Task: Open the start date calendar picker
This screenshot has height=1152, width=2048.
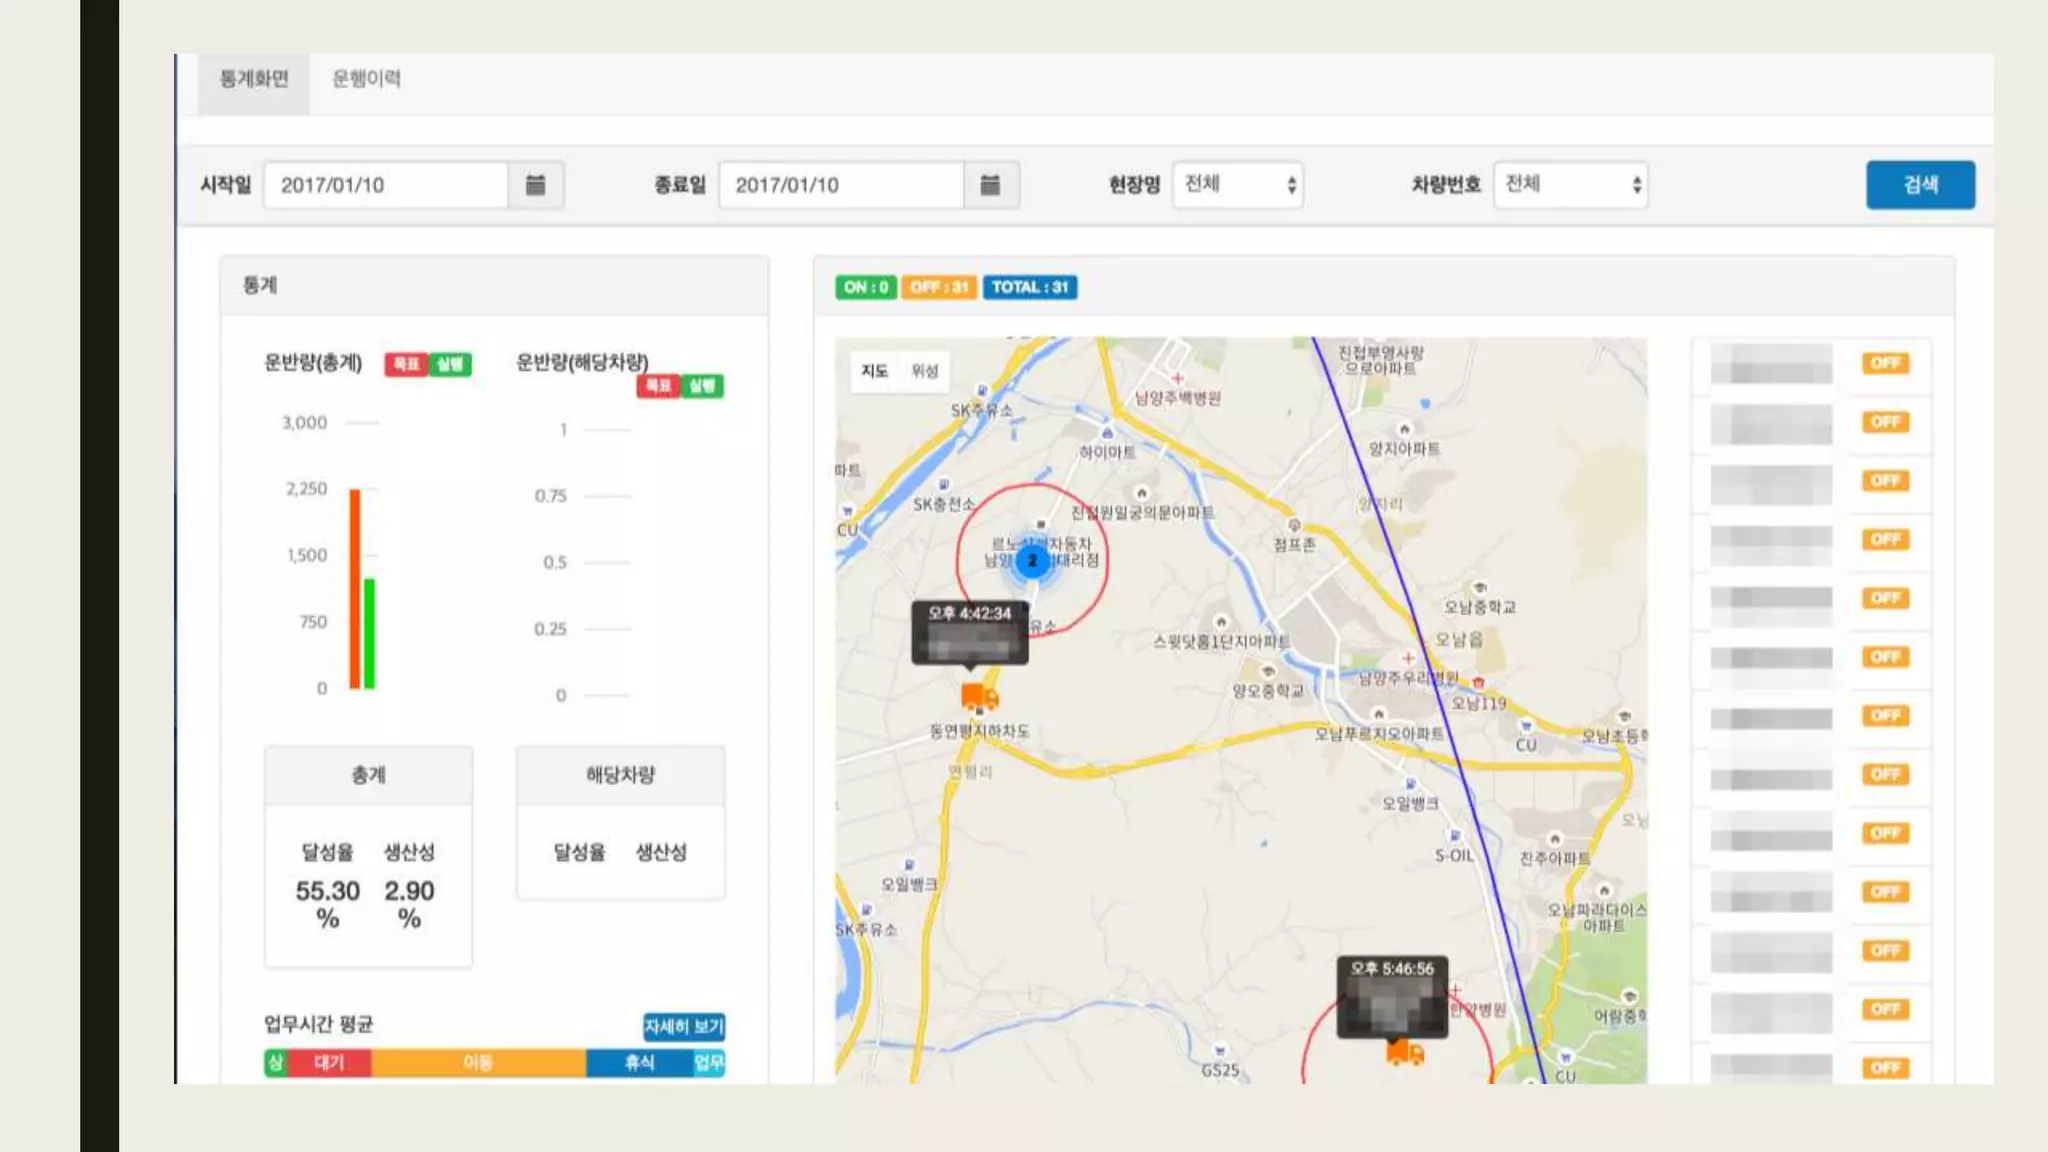Action: pyautogui.click(x=535, y=185)
